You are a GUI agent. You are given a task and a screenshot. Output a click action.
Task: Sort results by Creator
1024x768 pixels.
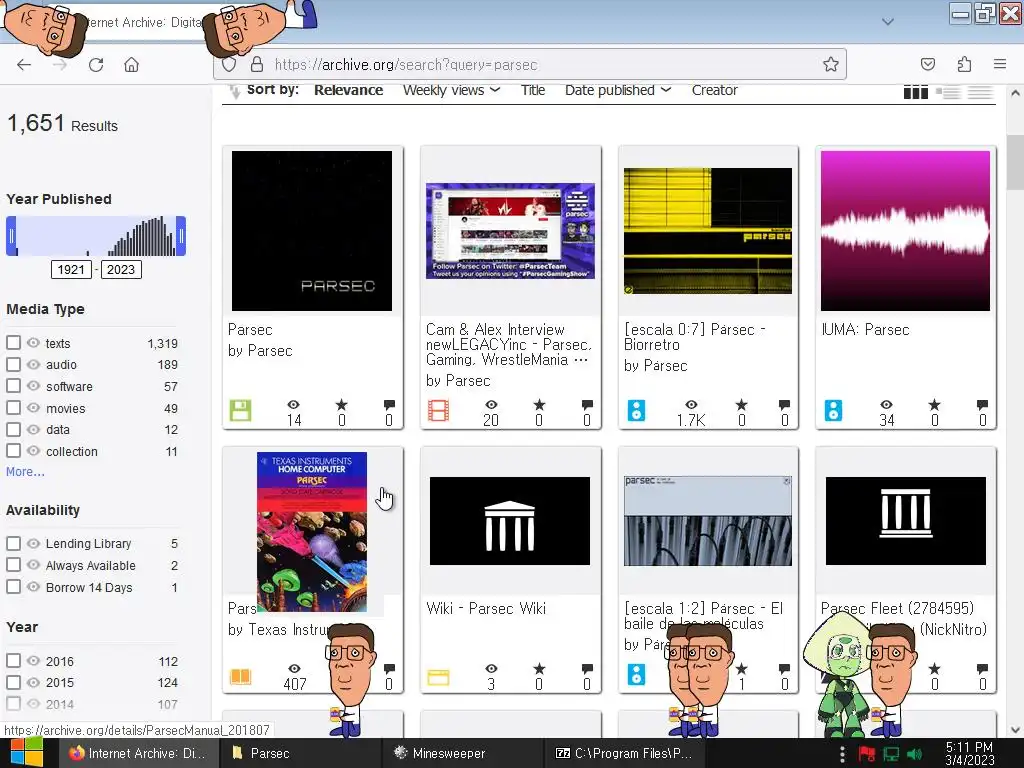coord(714,90)
